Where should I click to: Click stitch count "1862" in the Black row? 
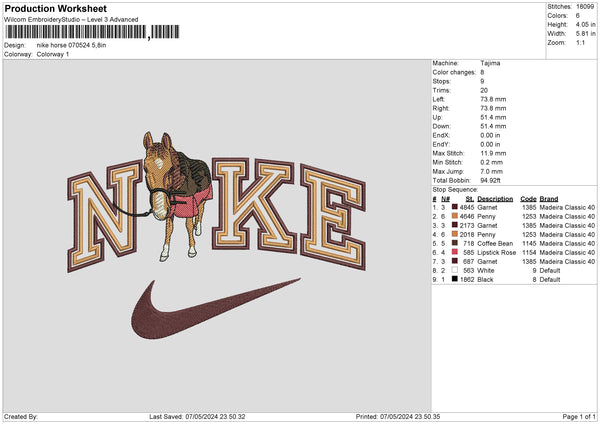click(467, 280)
